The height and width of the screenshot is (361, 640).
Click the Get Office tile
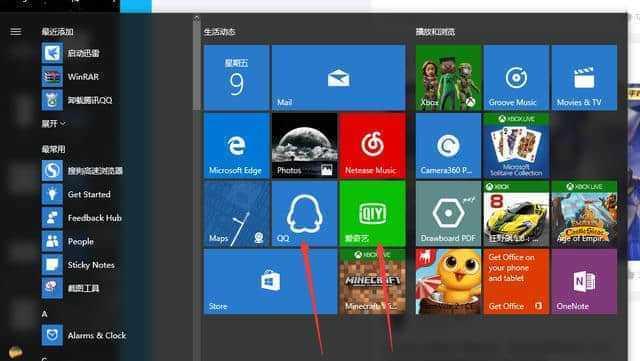(x=516, y=282)
